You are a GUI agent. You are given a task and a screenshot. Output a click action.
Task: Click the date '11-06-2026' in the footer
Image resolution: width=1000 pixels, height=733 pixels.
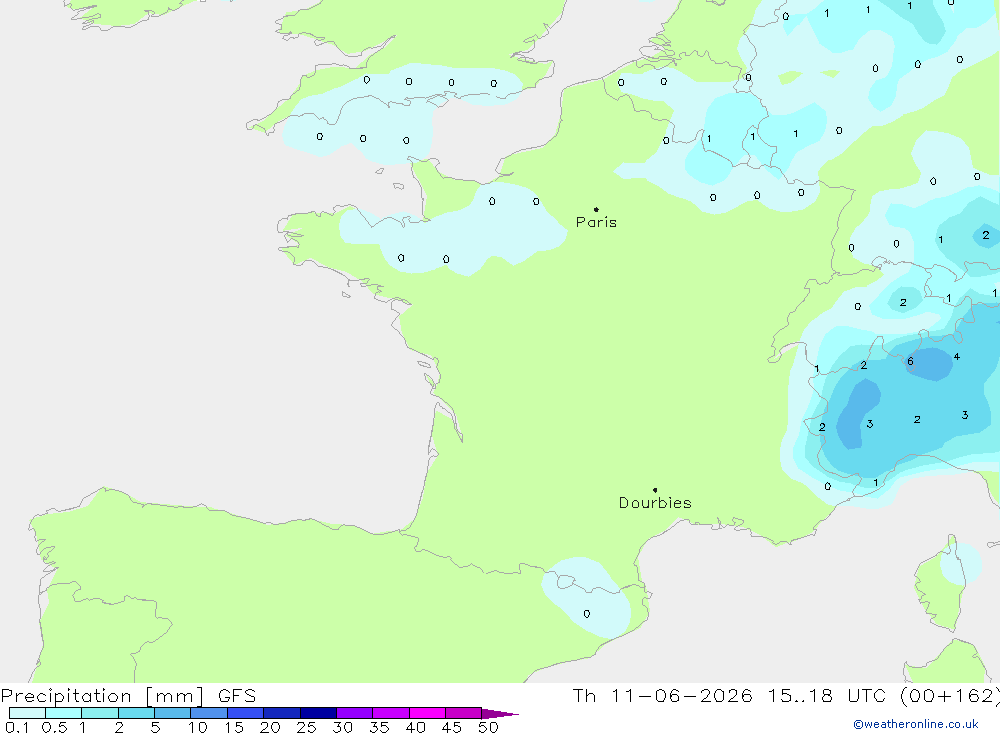(682, 696)
